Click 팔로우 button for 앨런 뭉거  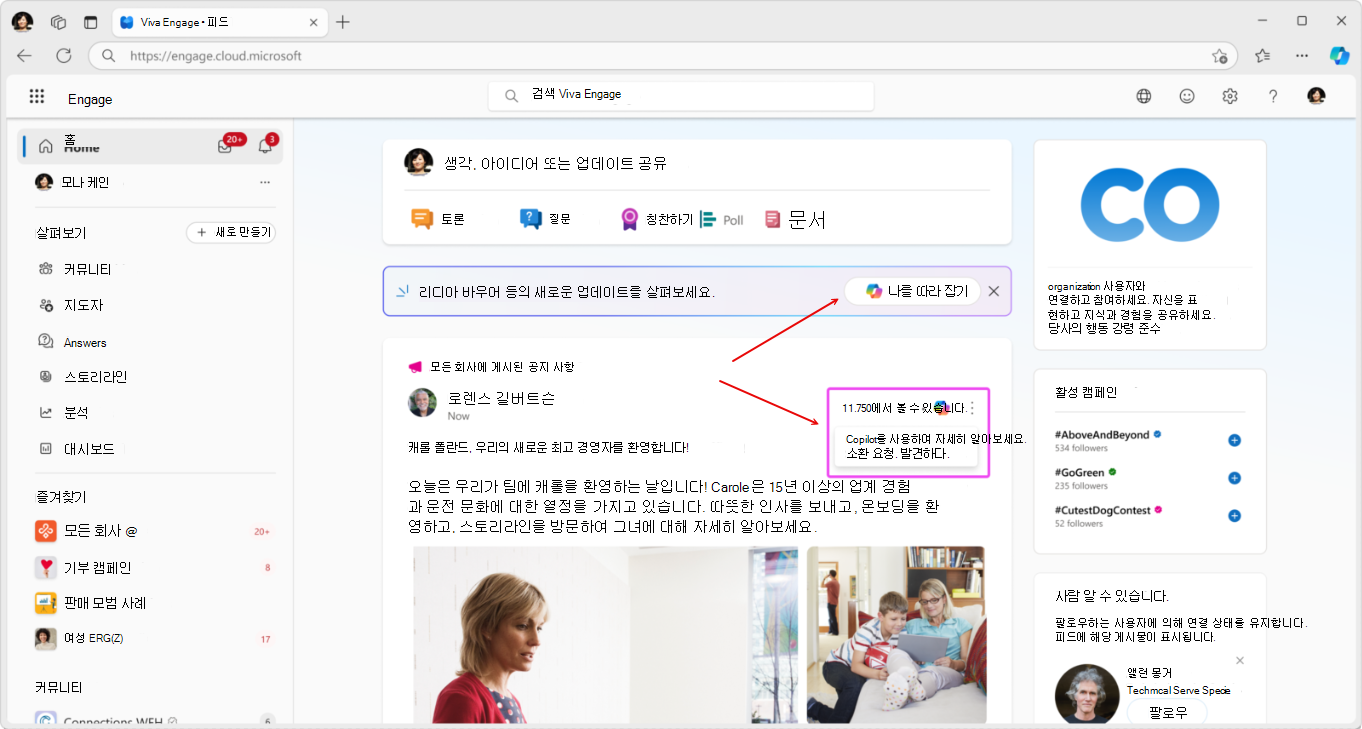tap(1167, 713)
